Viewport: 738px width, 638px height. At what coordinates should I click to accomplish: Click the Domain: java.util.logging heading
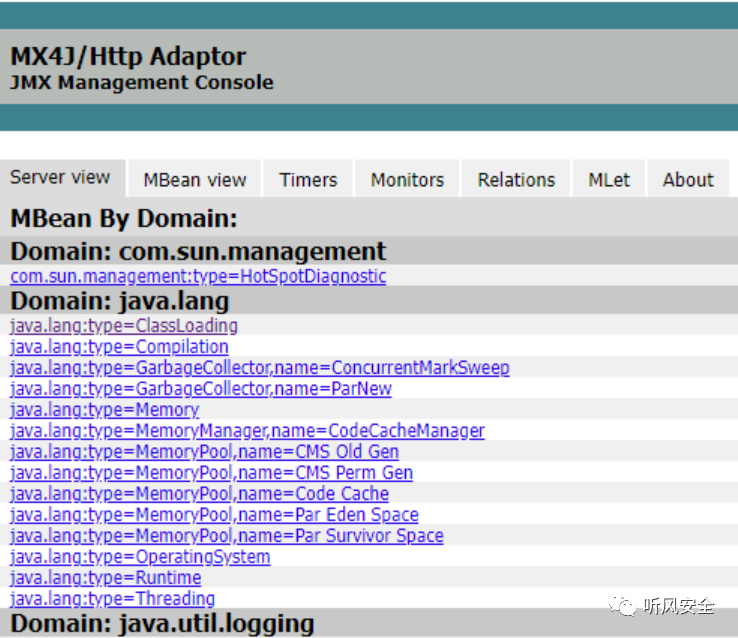click(x=162, y=623)
